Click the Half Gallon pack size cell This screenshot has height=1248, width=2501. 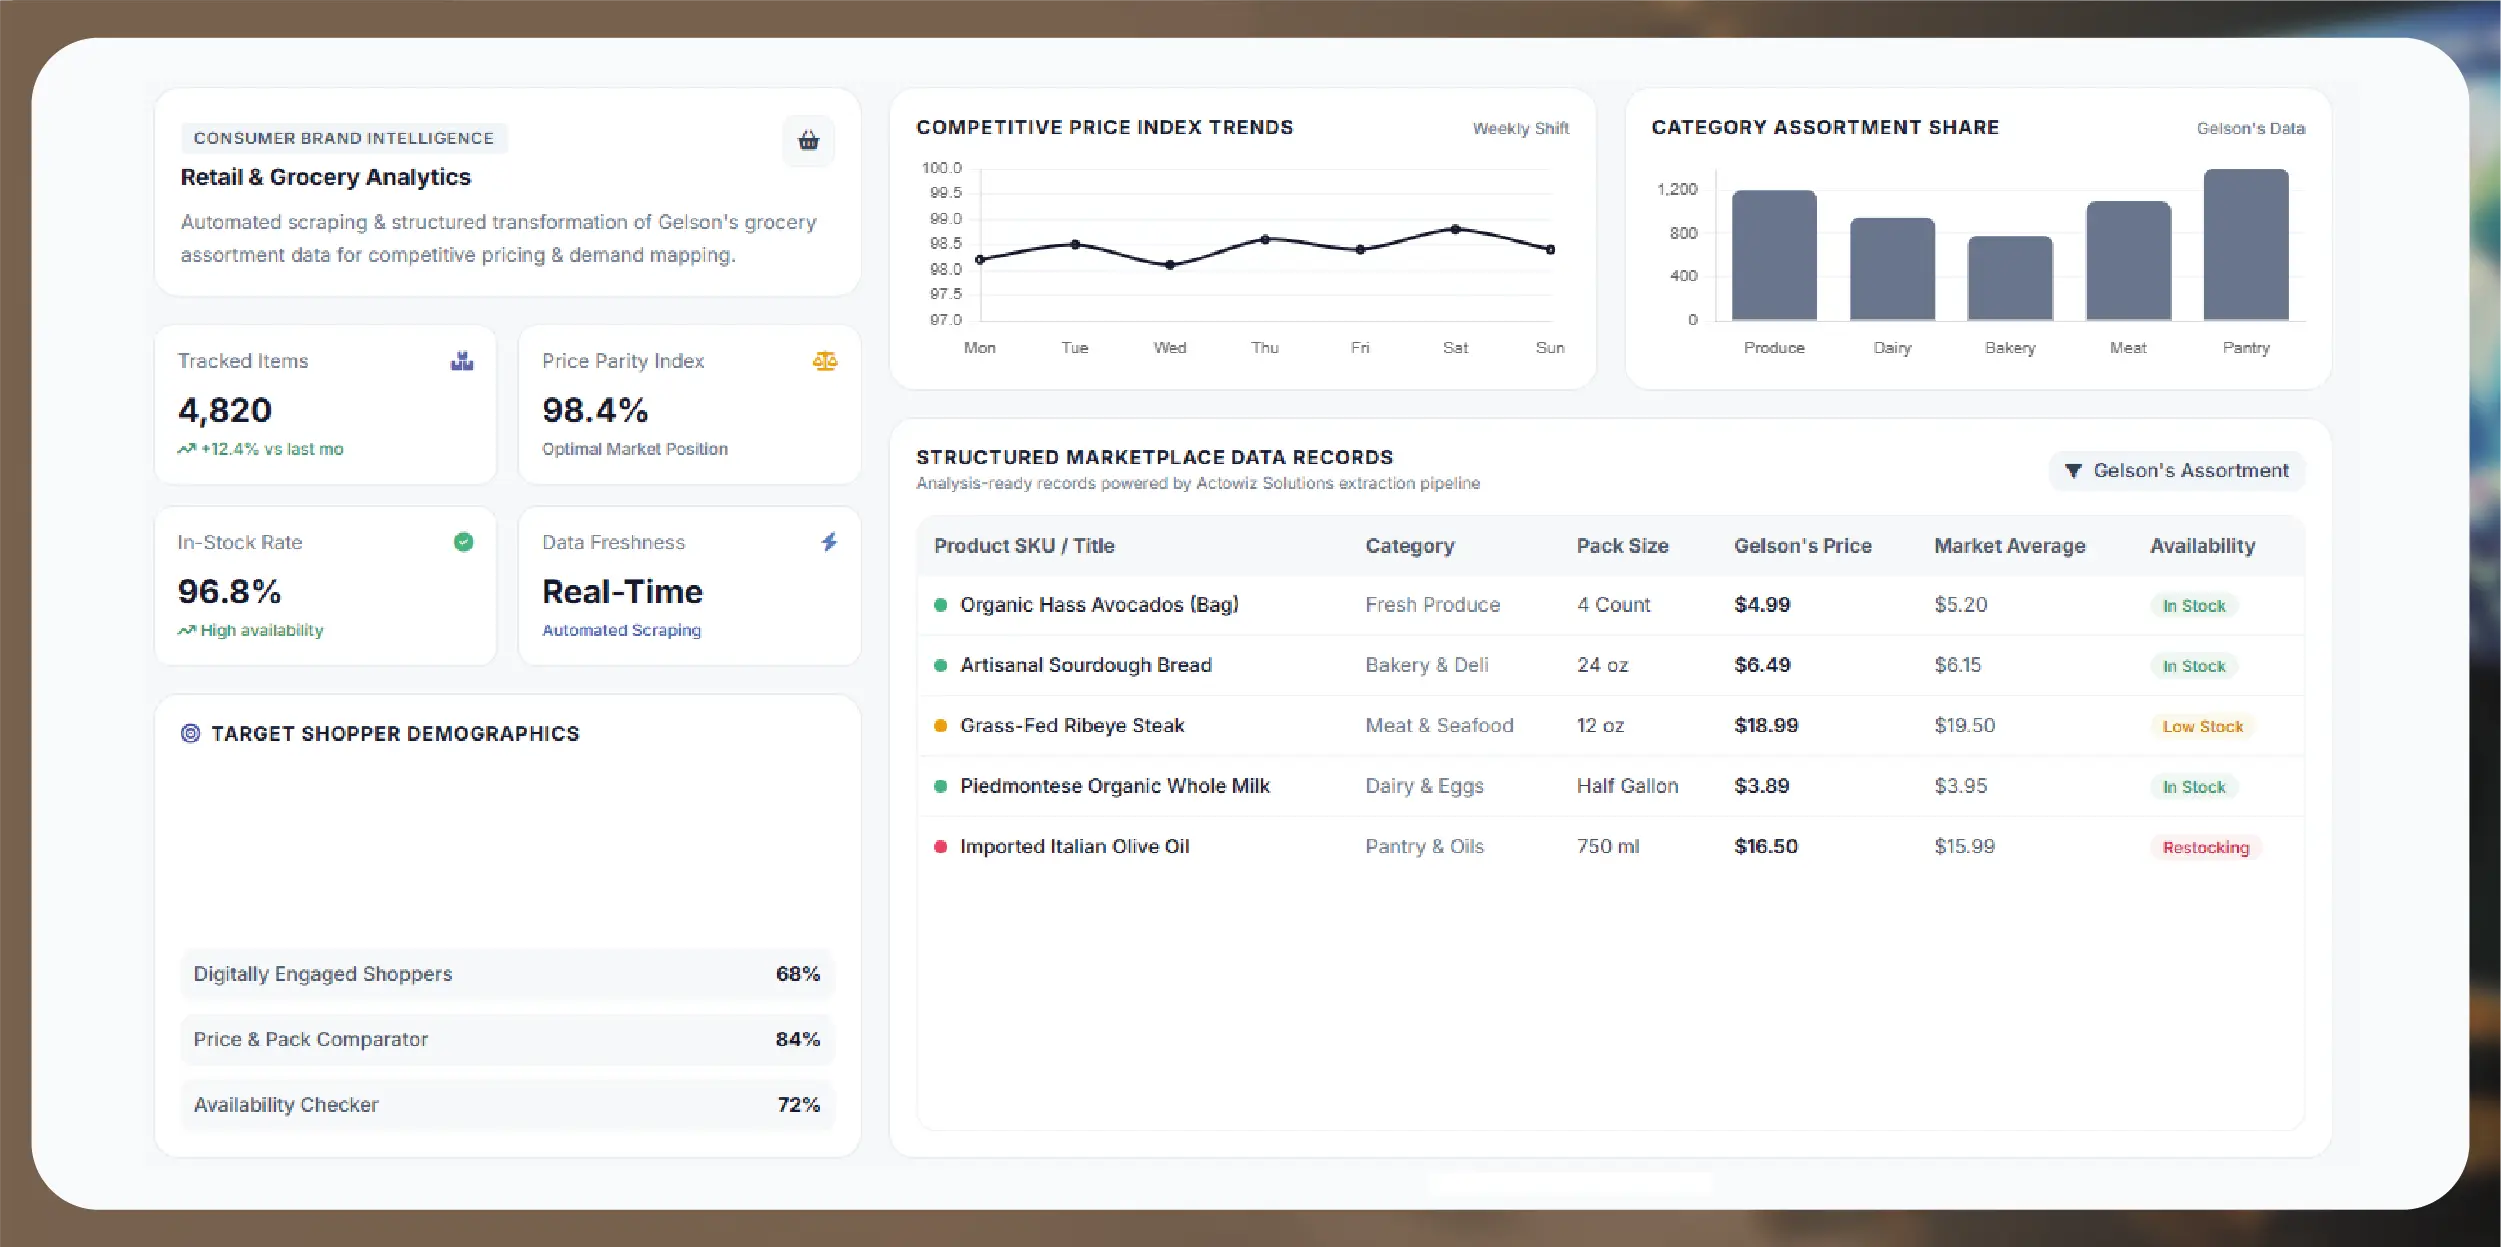(x=1627, y=786)
